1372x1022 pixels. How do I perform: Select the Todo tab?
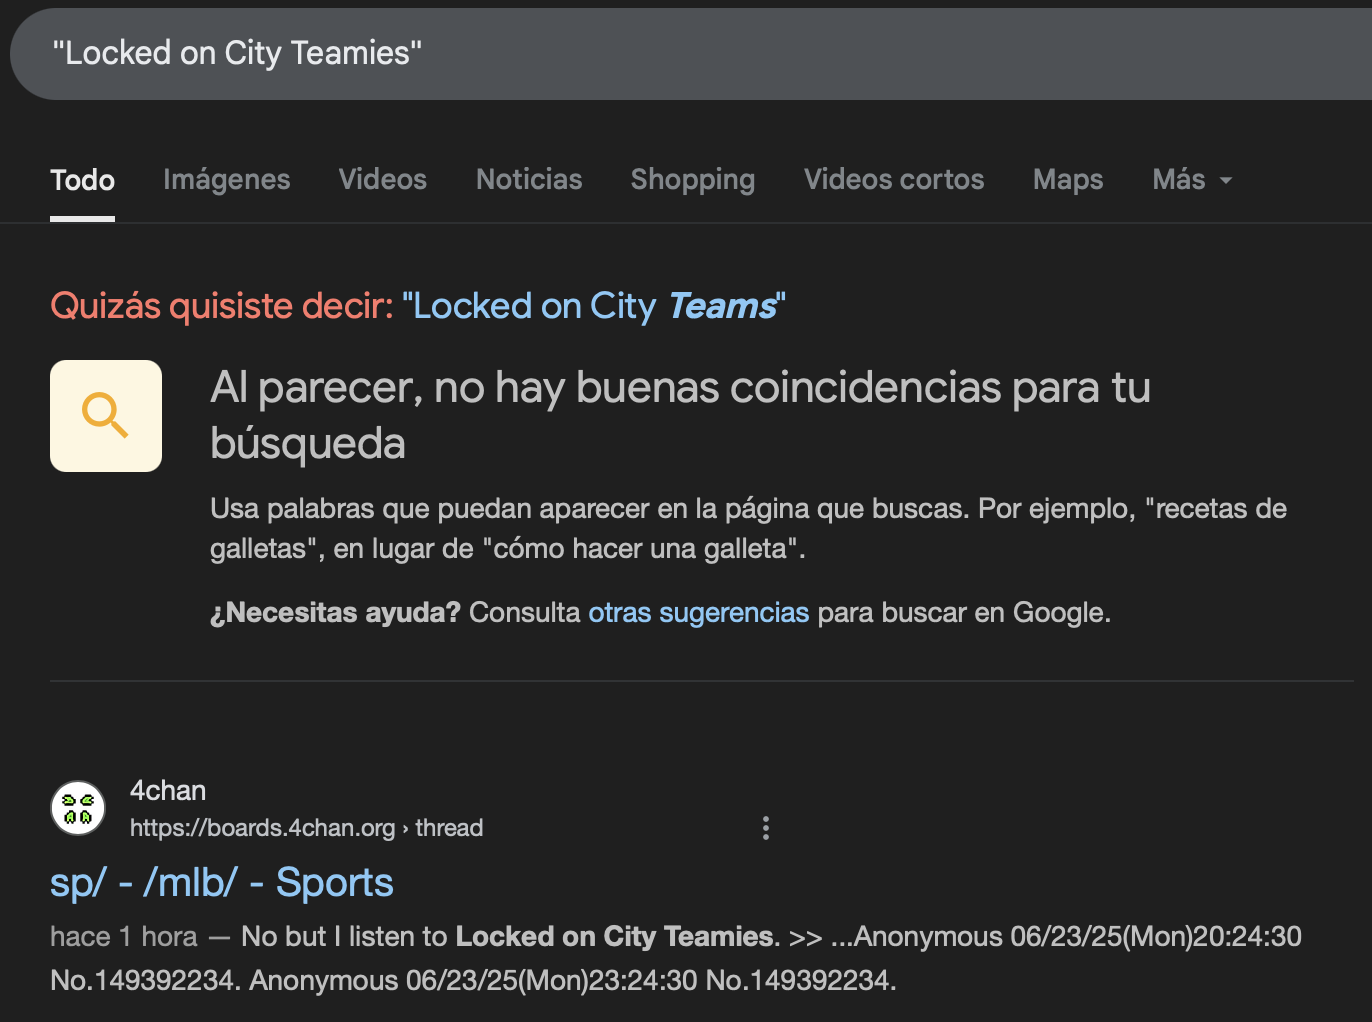[82, 180]
